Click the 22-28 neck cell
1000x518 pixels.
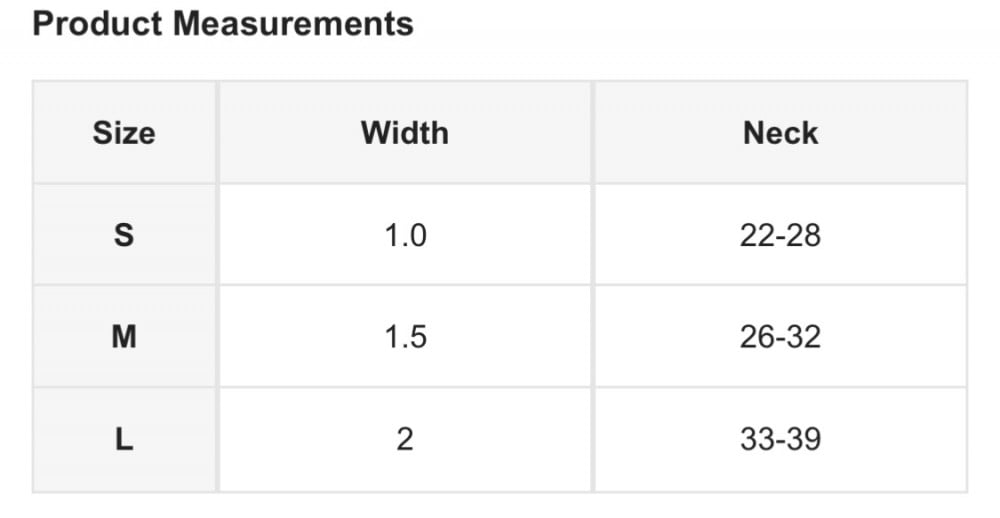(x=780, y=235)
